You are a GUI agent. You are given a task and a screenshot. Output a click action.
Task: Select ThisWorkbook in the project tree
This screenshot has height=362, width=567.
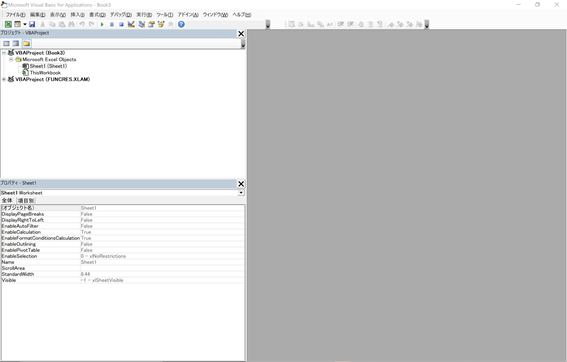tap(45, 73)
